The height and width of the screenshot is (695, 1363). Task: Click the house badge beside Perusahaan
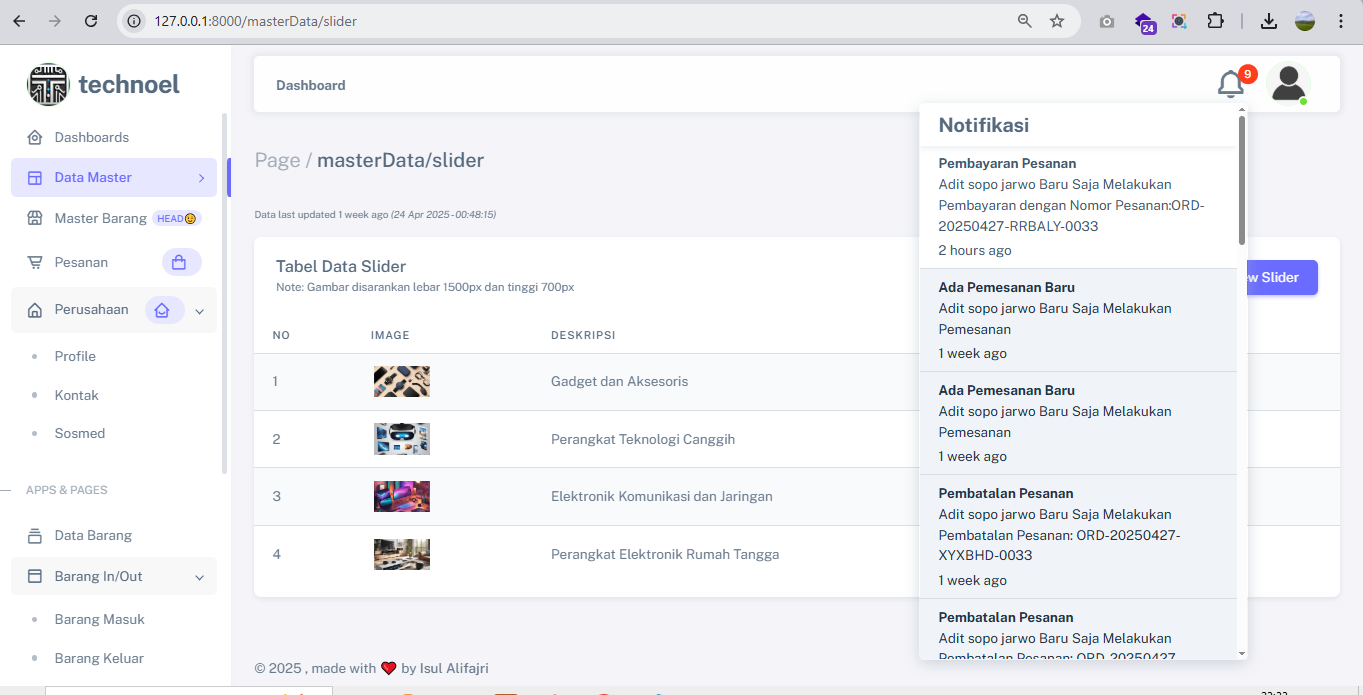163,310
